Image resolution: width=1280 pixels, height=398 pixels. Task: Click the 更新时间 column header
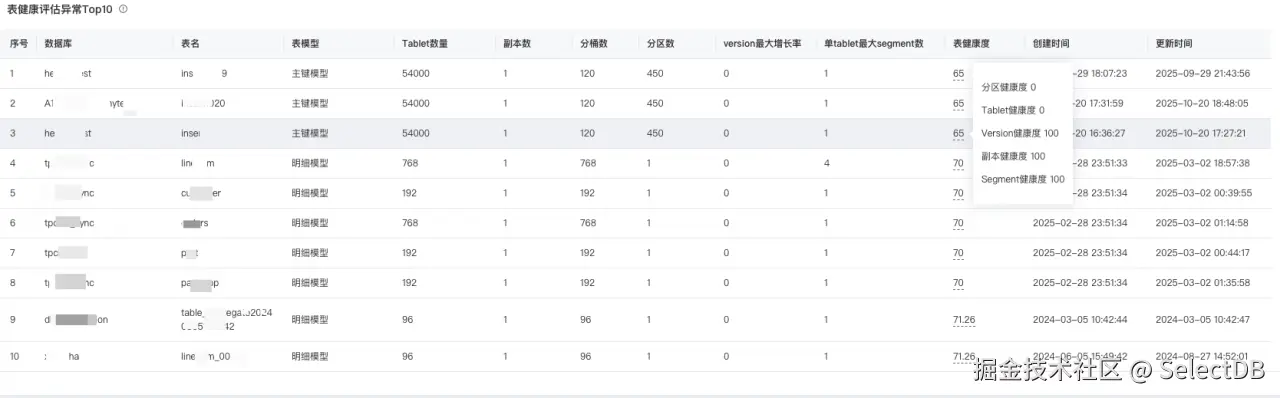[x=1173, y=44]
